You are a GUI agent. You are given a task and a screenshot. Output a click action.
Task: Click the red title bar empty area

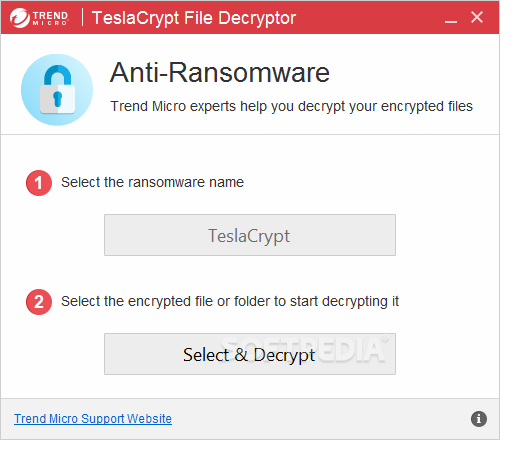point(367,17)
